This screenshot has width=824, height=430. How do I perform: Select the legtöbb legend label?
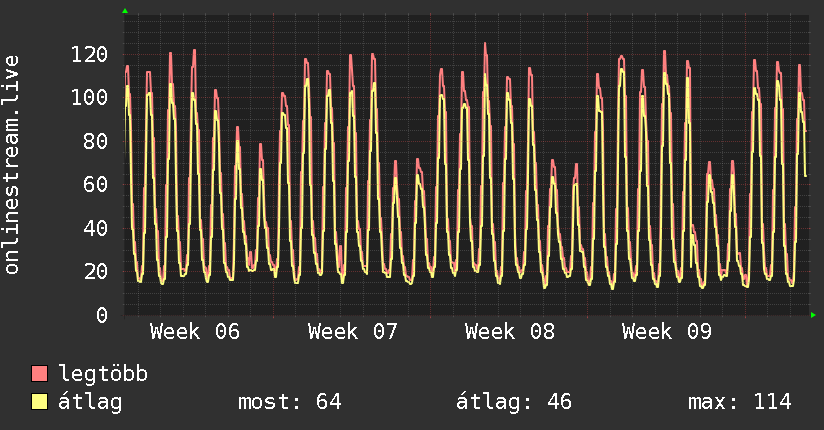point(103,373)
